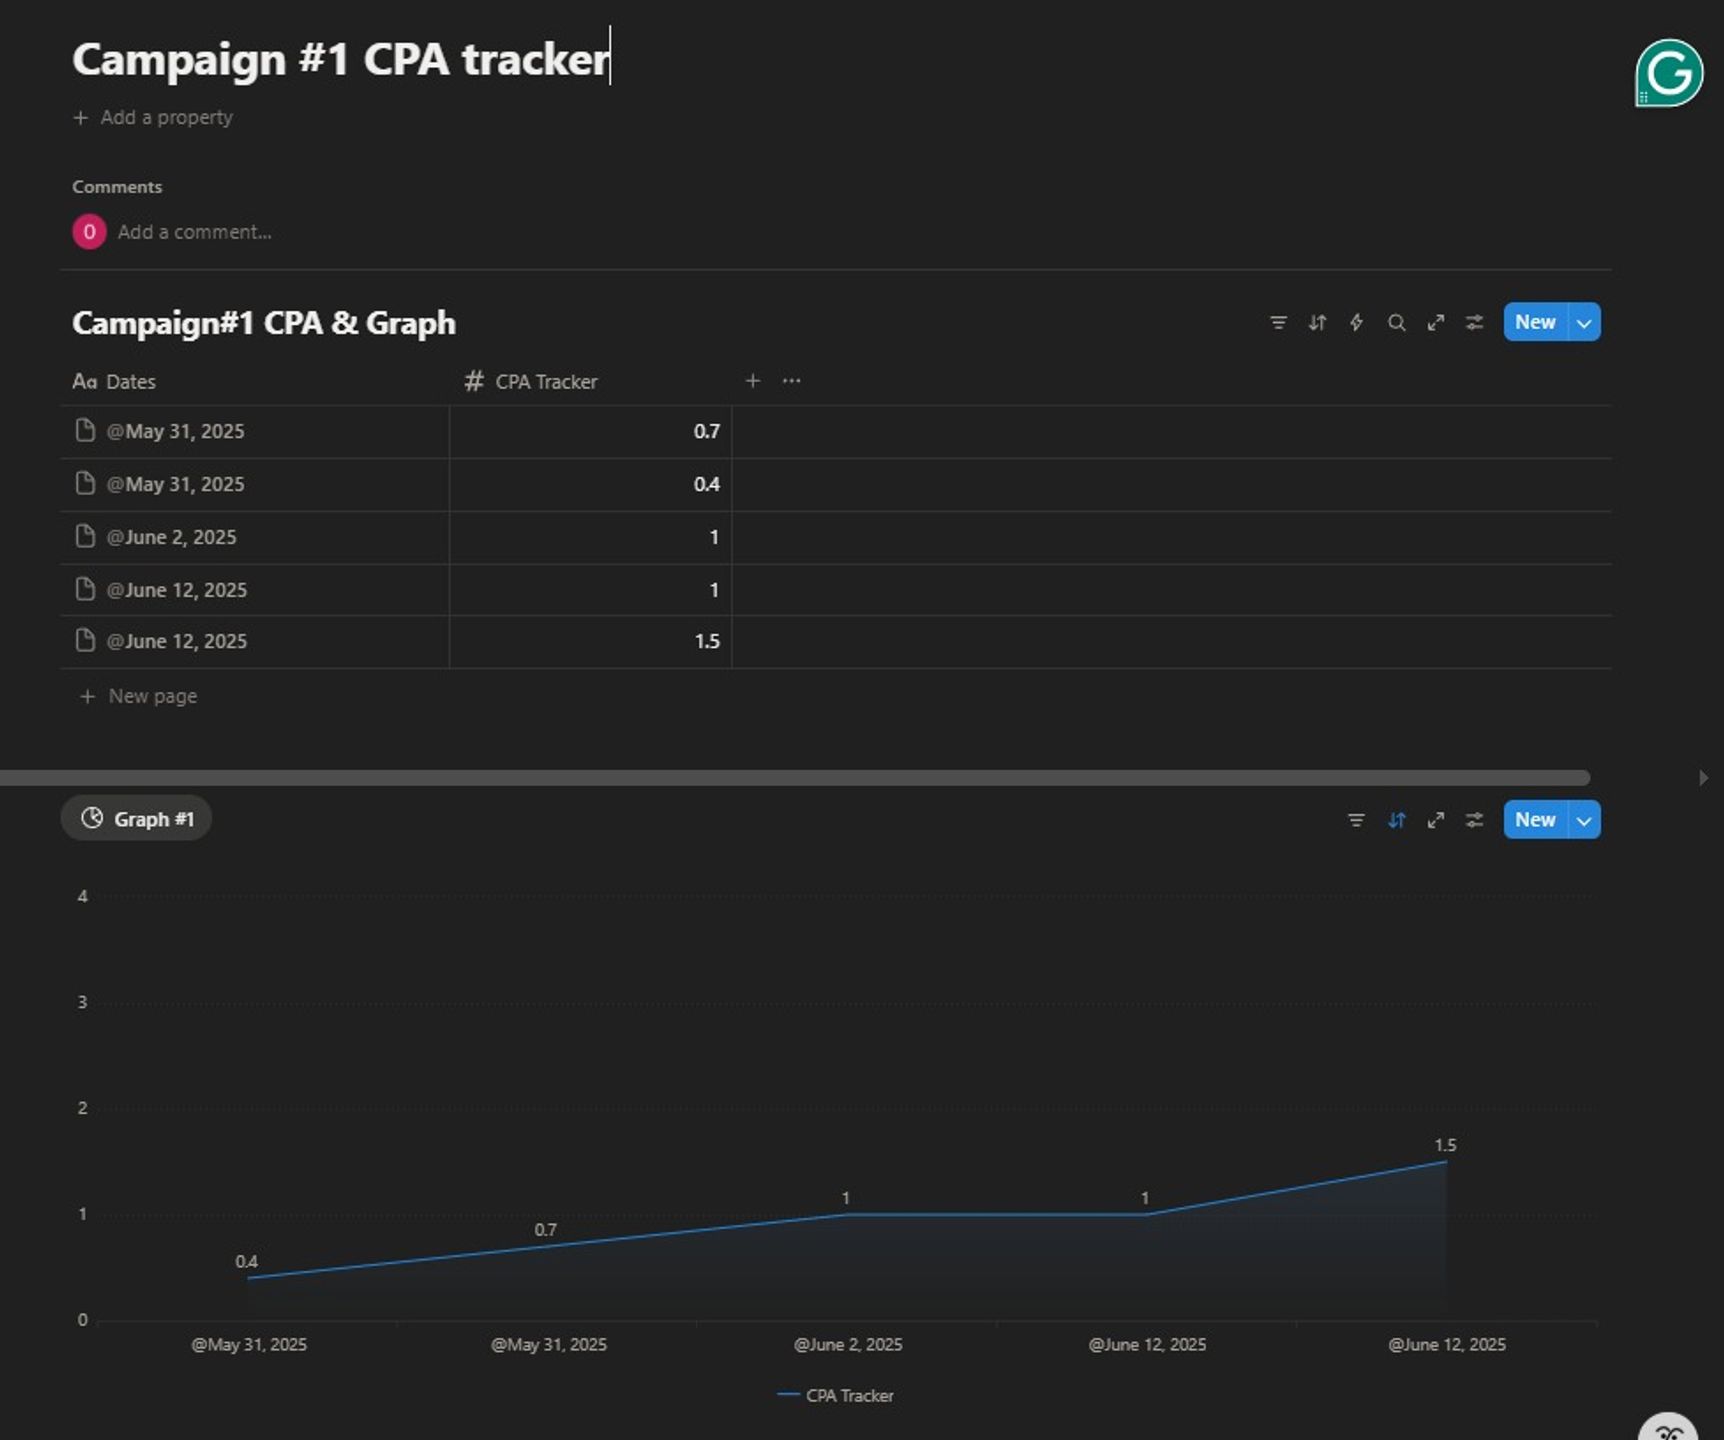
Task: Click New page row below table
Action: tap(138, 696)
